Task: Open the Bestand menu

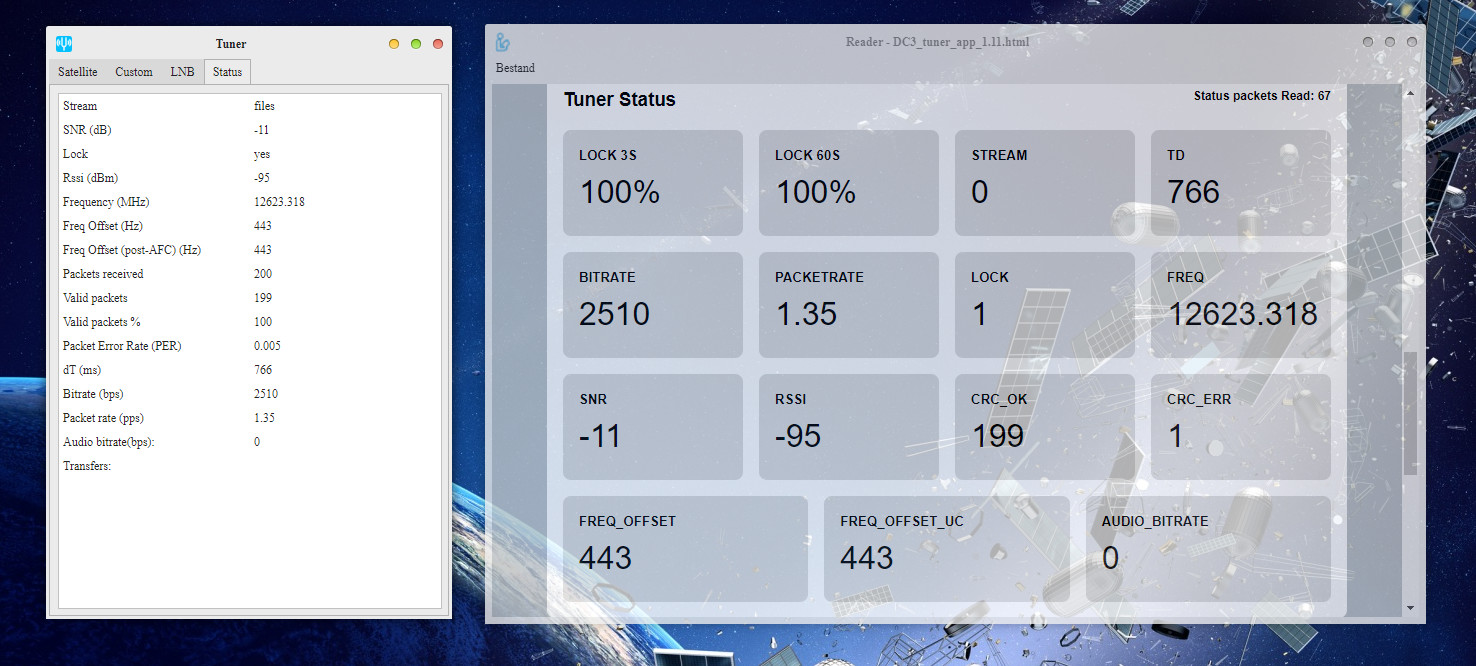Action: (515, 68)
